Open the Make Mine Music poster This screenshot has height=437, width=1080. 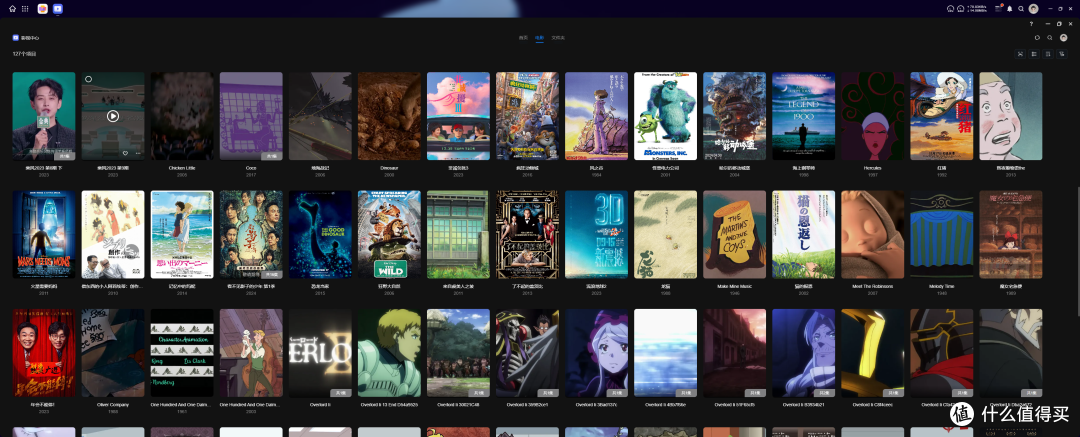pyautogui.click(x=734, y=234)
